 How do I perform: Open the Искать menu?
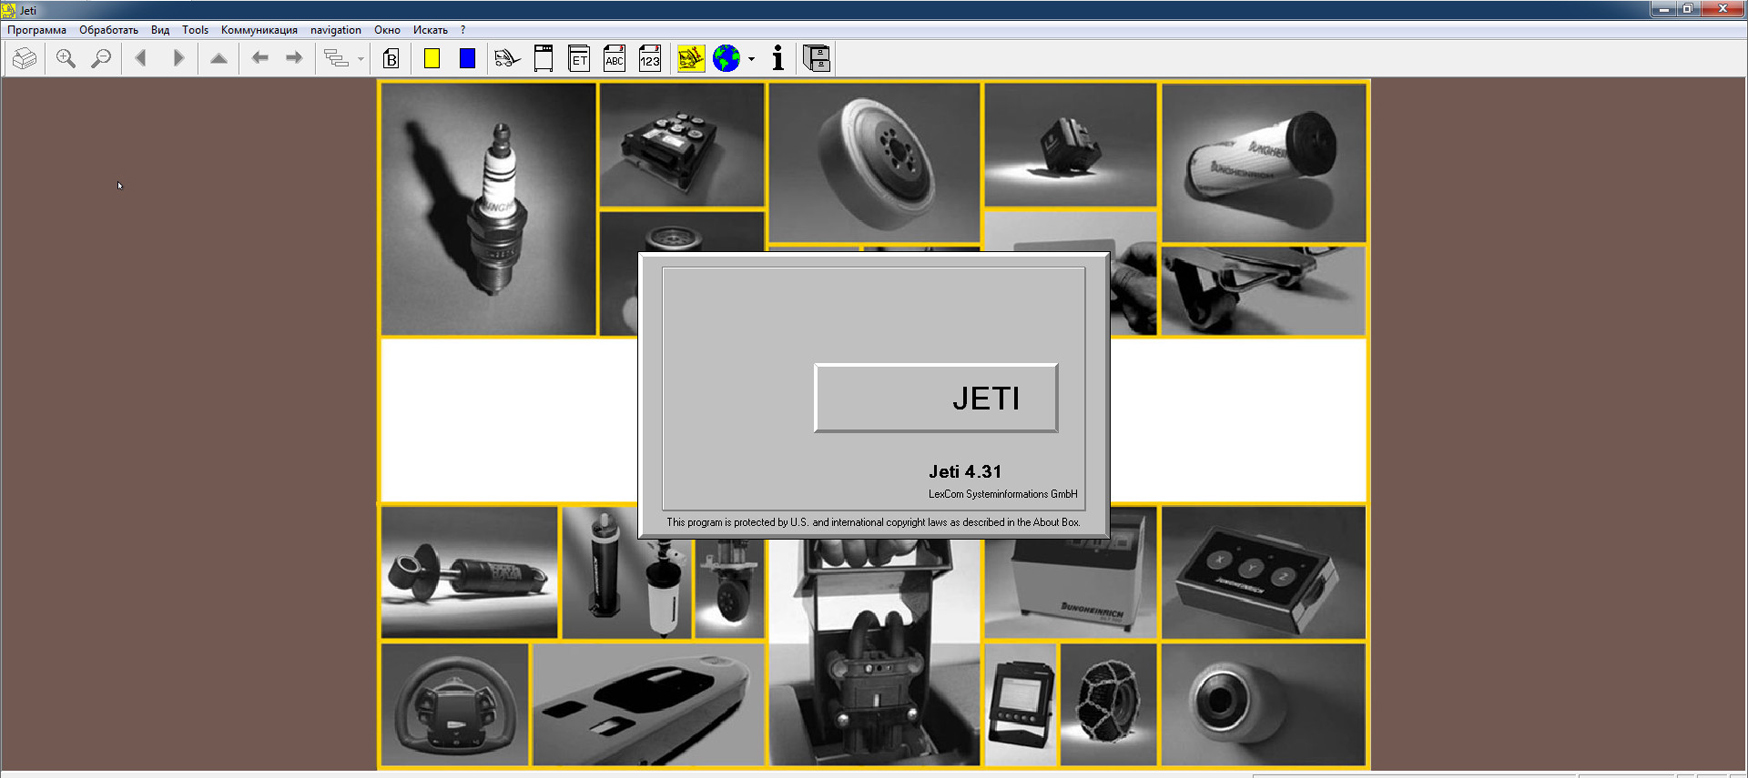click(430, 30)
